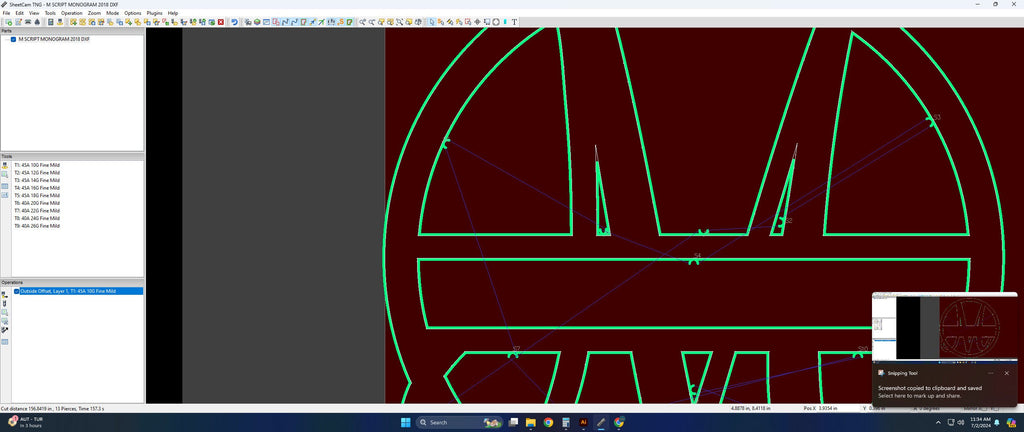Click the cut distance status bar text
Viewport: 1024px width, 432px height.
53,408
